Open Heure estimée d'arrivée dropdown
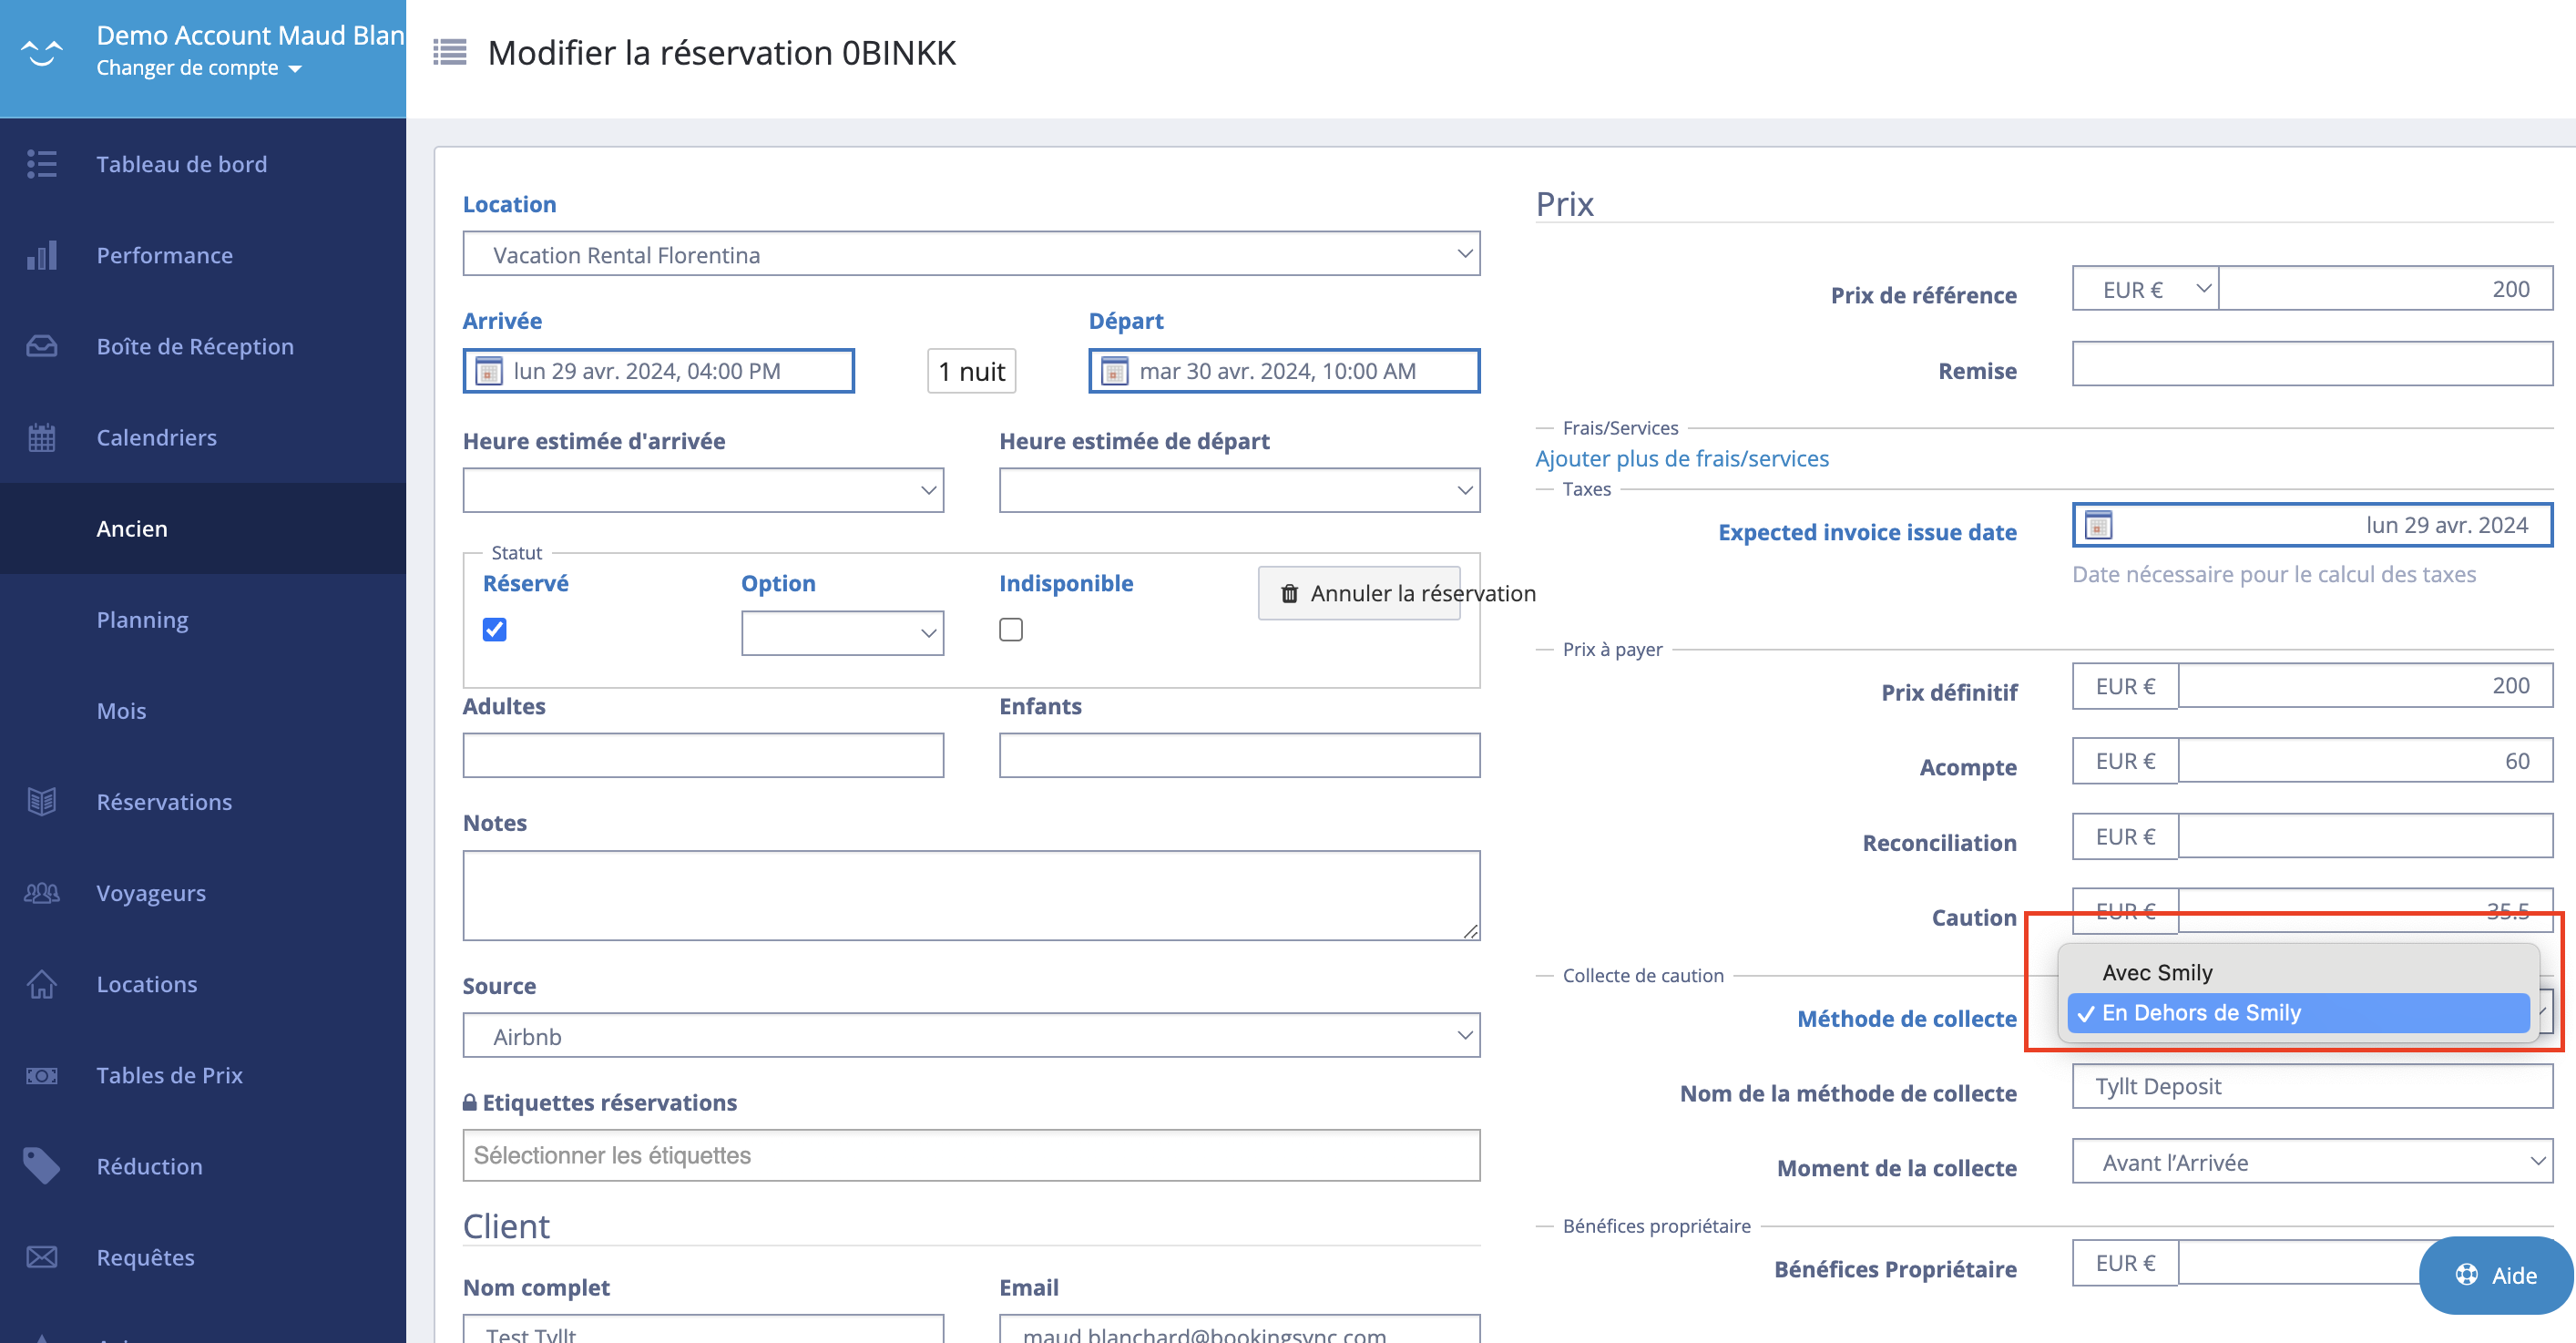Image resolution: width=2576 pixels, height=1343 pixels. pos(703,490)
